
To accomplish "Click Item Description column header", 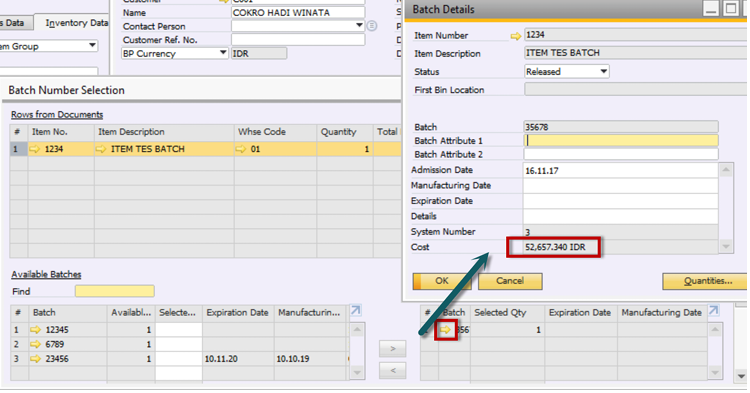I will click(164, 132).
